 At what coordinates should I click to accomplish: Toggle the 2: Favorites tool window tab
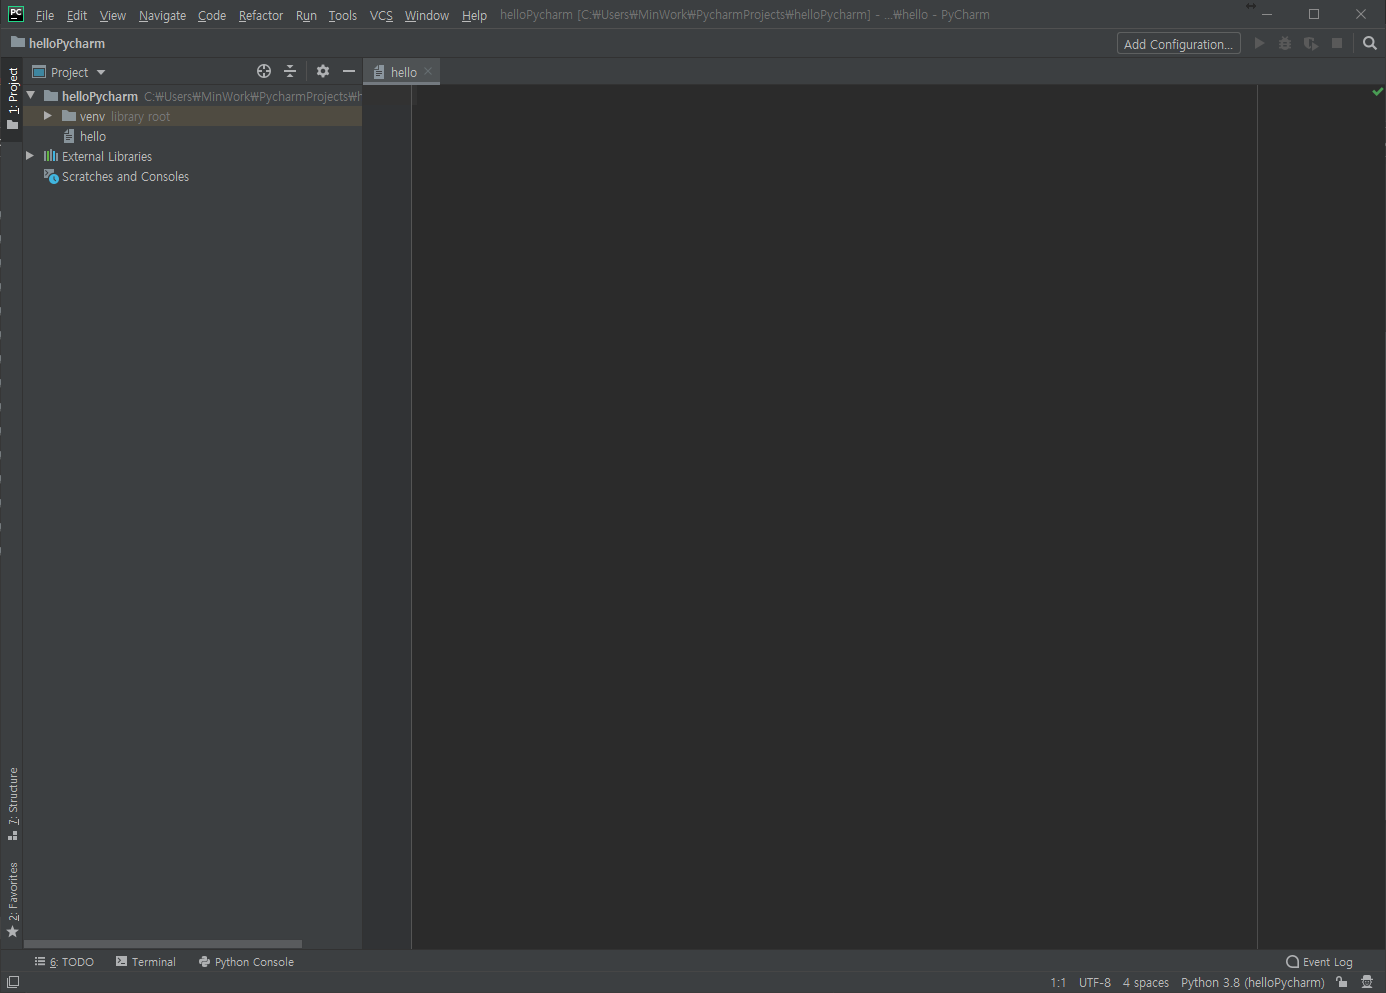[12, 899]
